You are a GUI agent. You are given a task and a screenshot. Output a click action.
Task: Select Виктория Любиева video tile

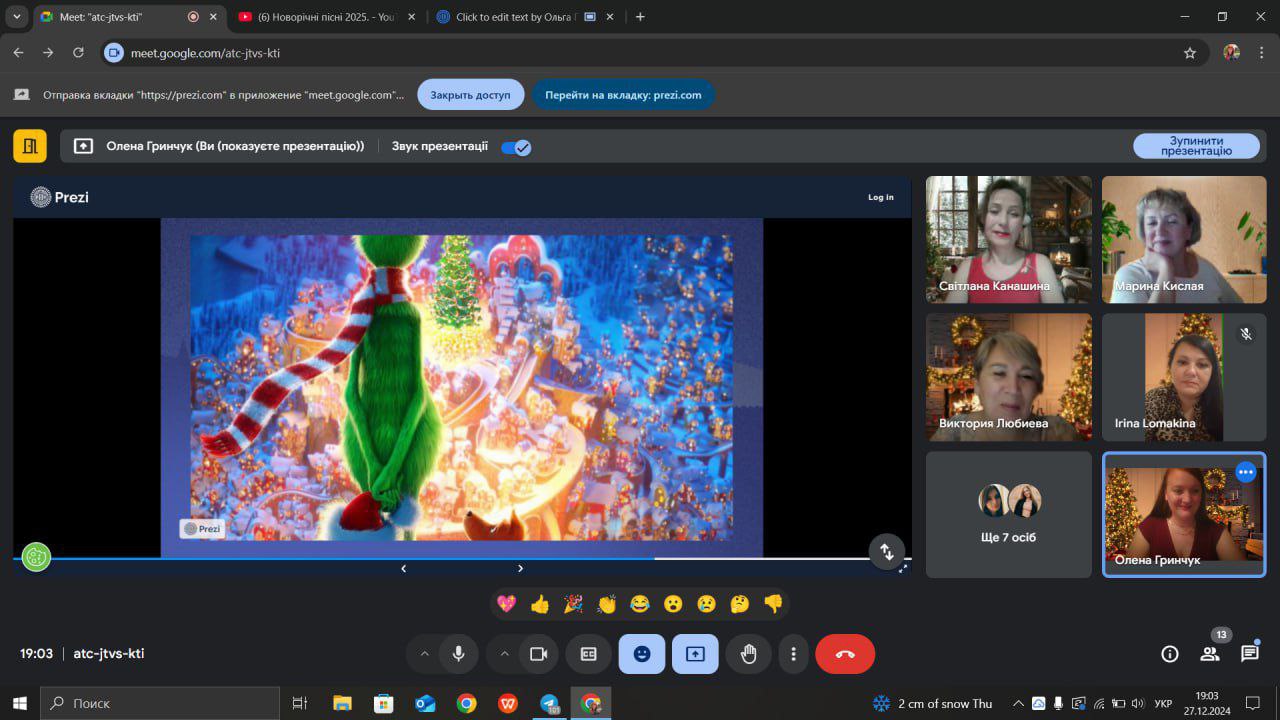[x=1009, y=377]
